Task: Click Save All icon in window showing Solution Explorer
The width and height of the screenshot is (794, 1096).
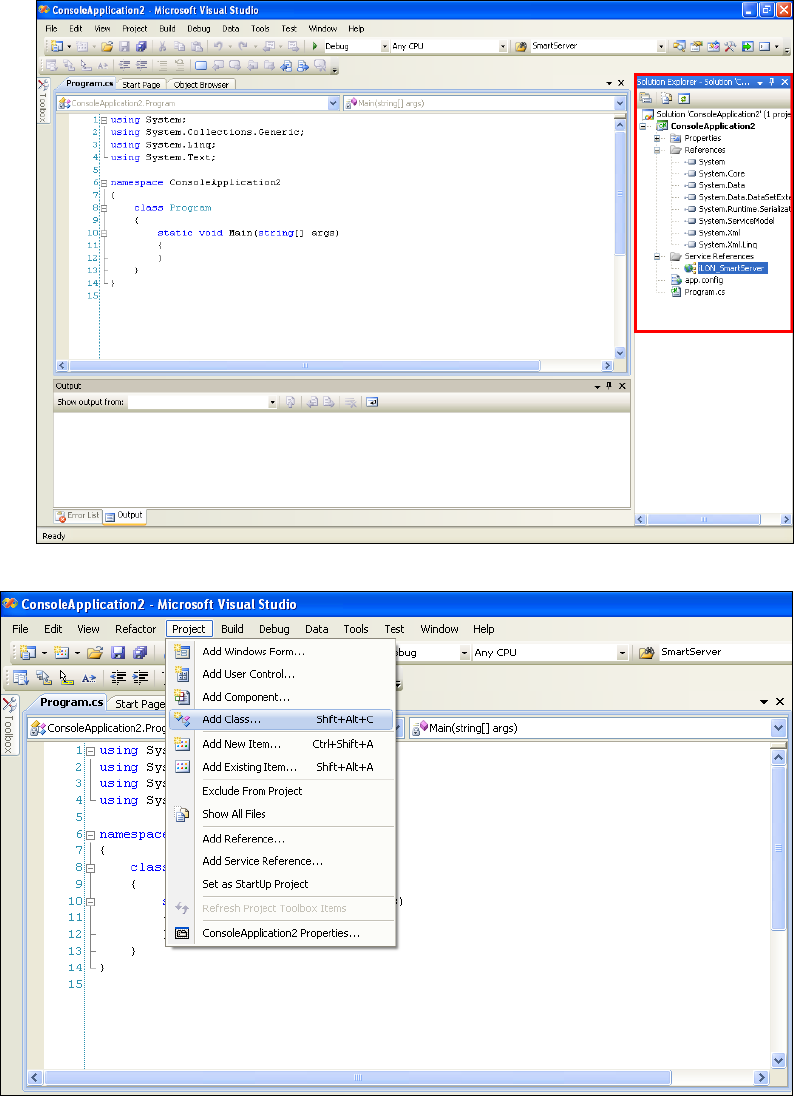Action: [x=140, y=46]
